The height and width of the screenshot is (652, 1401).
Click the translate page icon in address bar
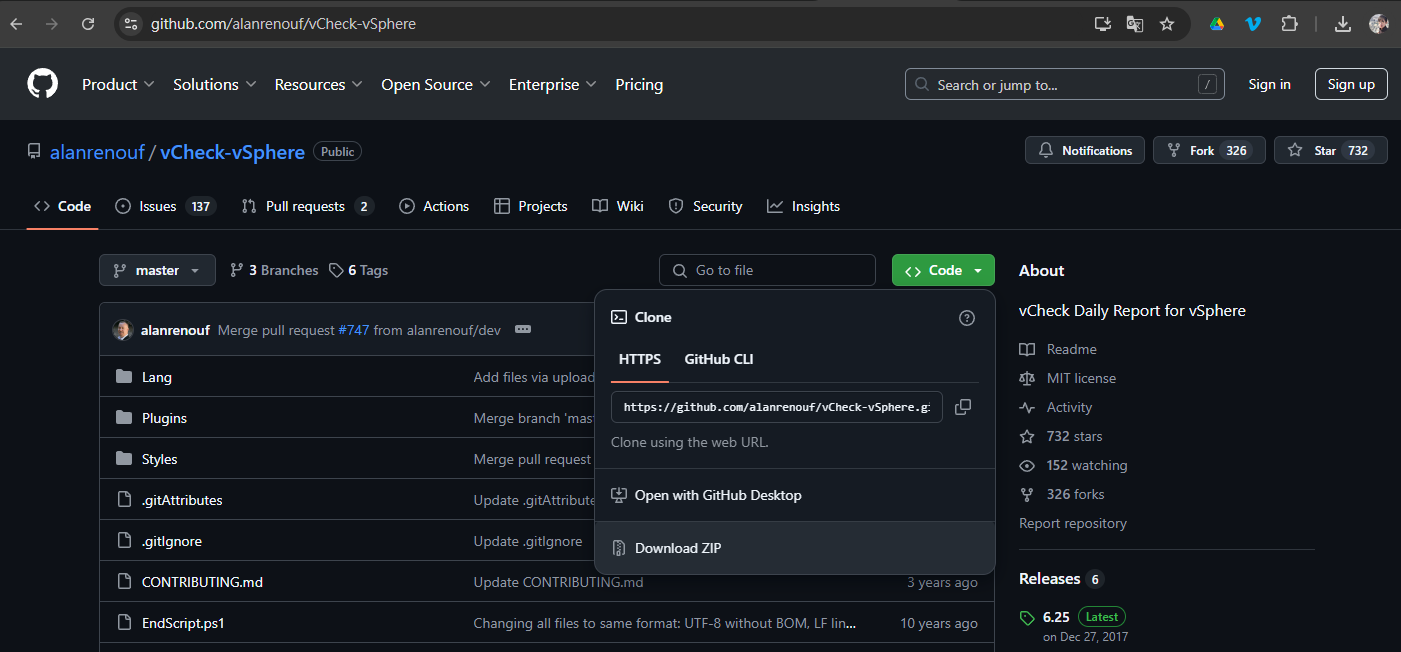(x=1135, y=24)
